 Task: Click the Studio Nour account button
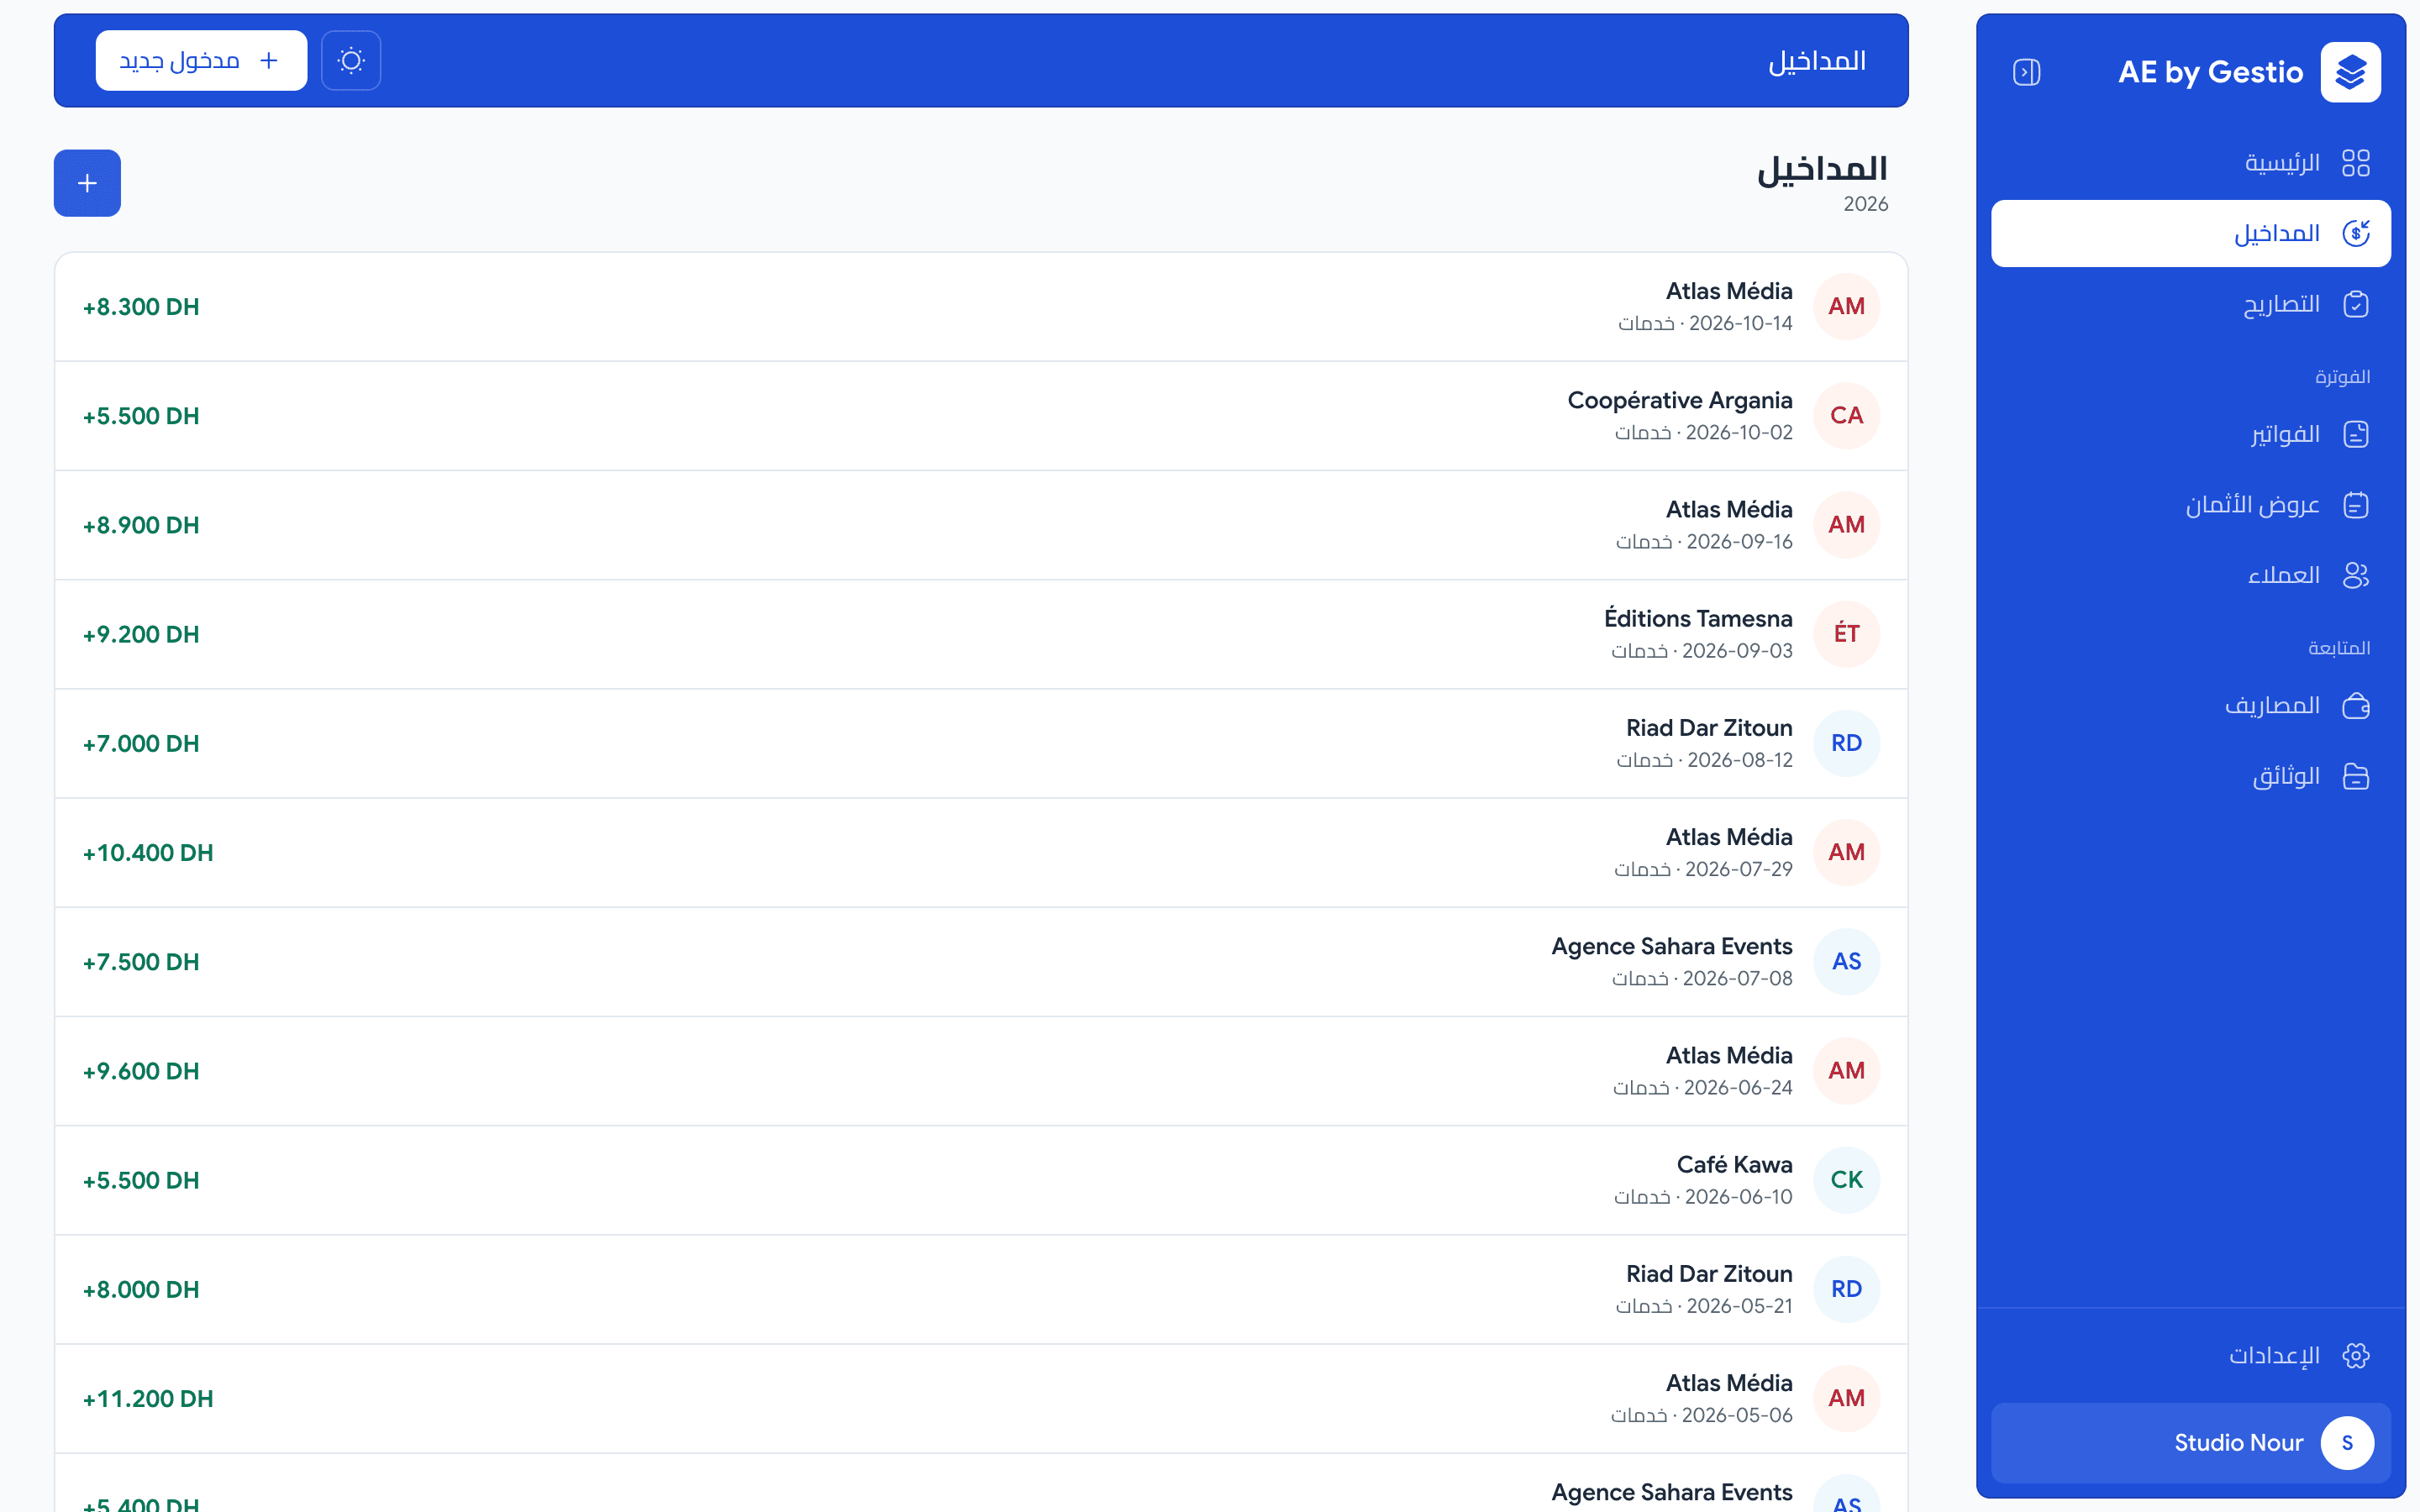coord(2190,1443)
